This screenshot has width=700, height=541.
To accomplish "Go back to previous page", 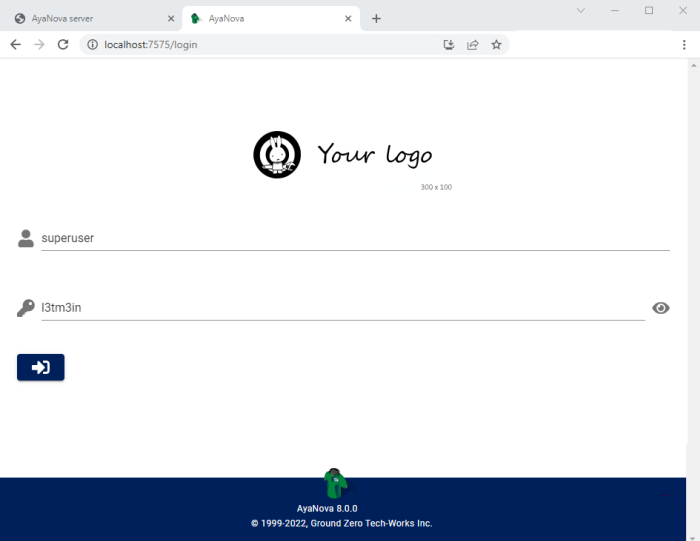I will [16, 45].
